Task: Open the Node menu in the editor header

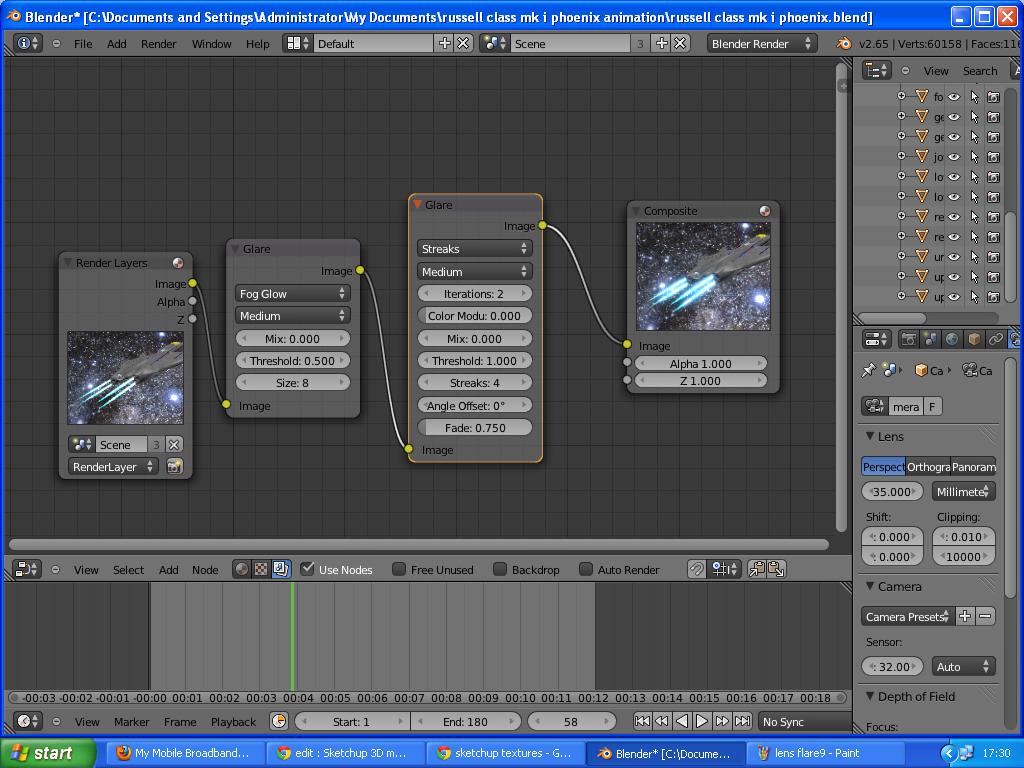Action: click(205, 569)
